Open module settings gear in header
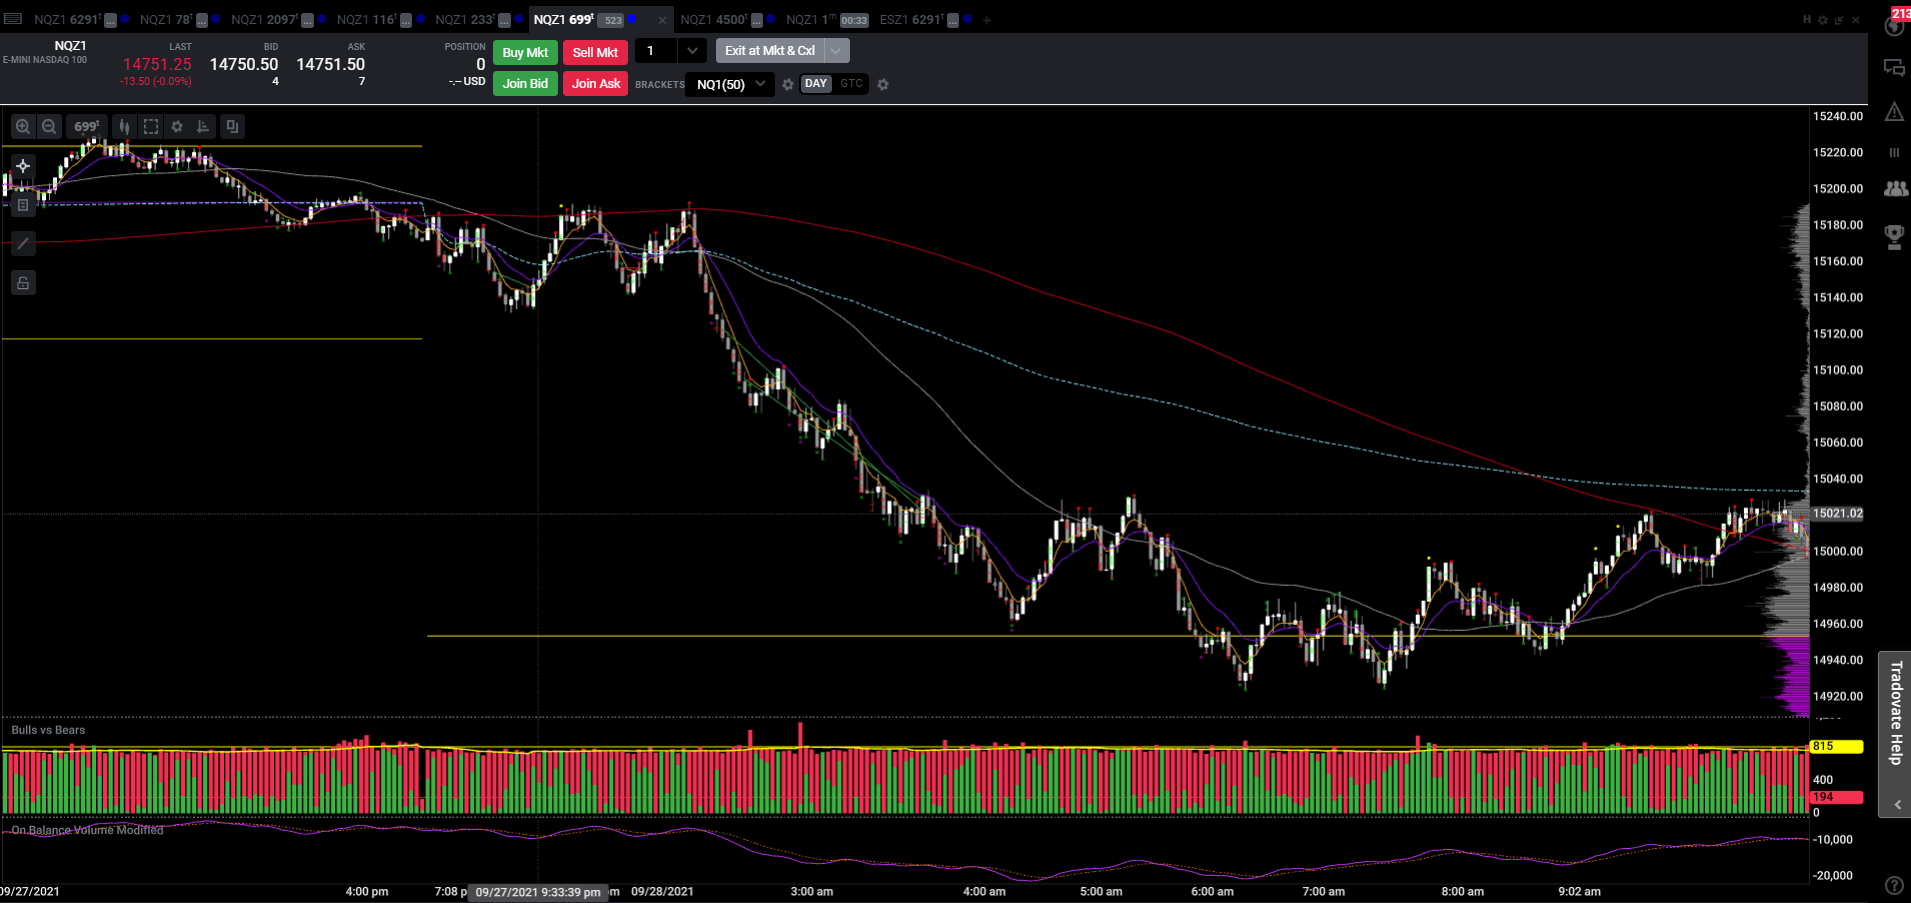Image resolution: width=1911 pixels, height=903 pixels. pyautogui.click(x=1823, y=19)
